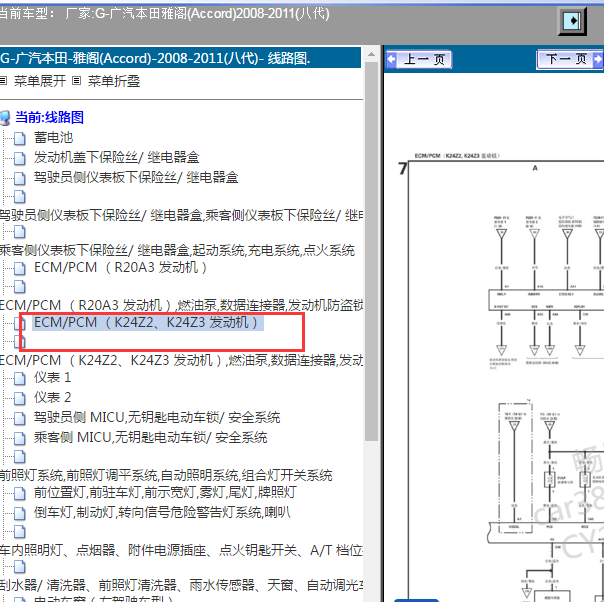The image size is (604, 602).
Task: Open ECM/PCM（K24Z2、K24Z3 发动机）,燃油泵,数据连接器 entry
Action: pos(181,360)
